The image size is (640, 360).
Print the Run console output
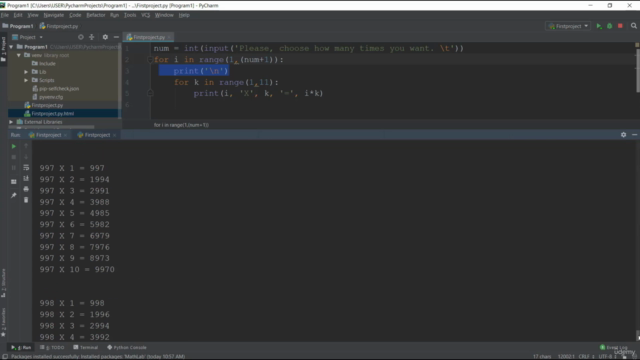(x=26, y=189)
